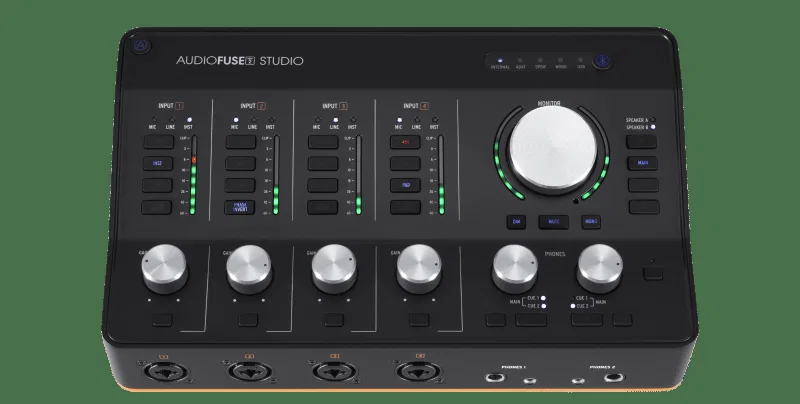Toggle the red 48V button on Input 4
800x404 pixels.
tap(405, 142)
